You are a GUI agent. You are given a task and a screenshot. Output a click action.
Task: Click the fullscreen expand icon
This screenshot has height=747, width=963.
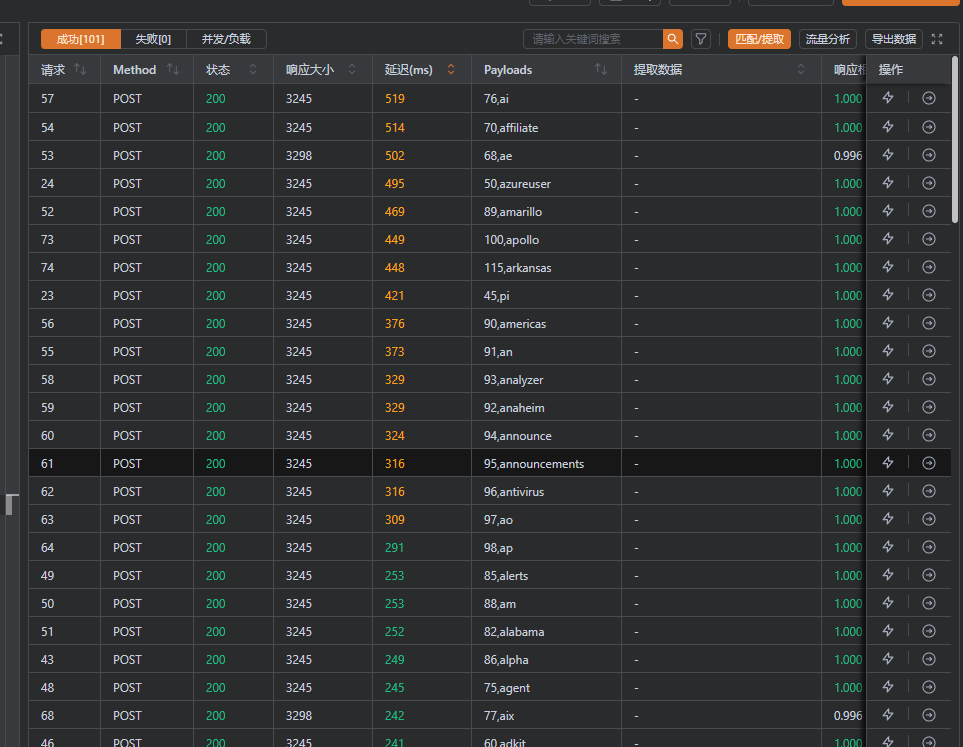click(x=937, y=39)
